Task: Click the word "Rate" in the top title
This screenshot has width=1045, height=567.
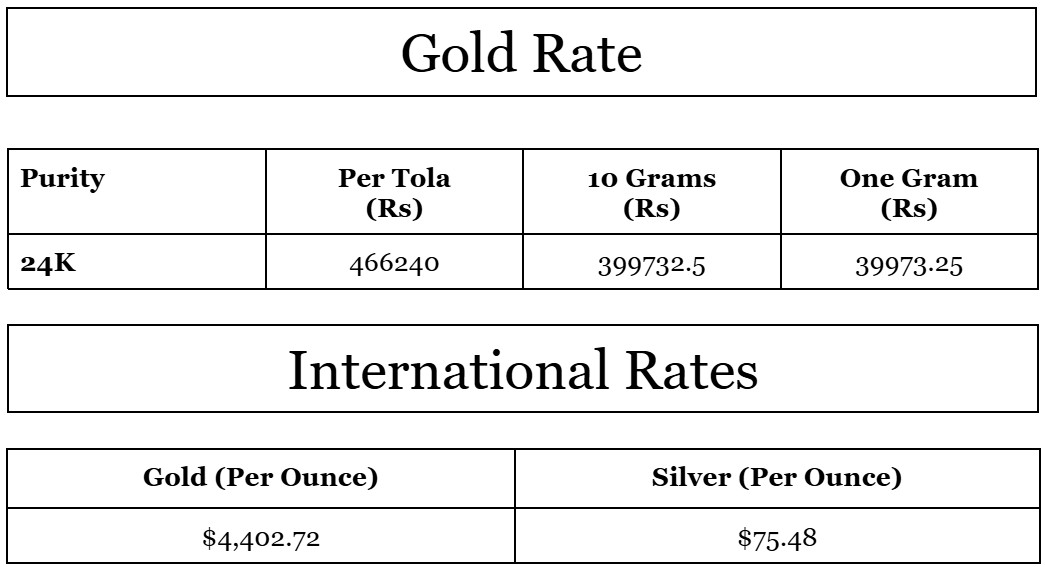Action: 585,53
